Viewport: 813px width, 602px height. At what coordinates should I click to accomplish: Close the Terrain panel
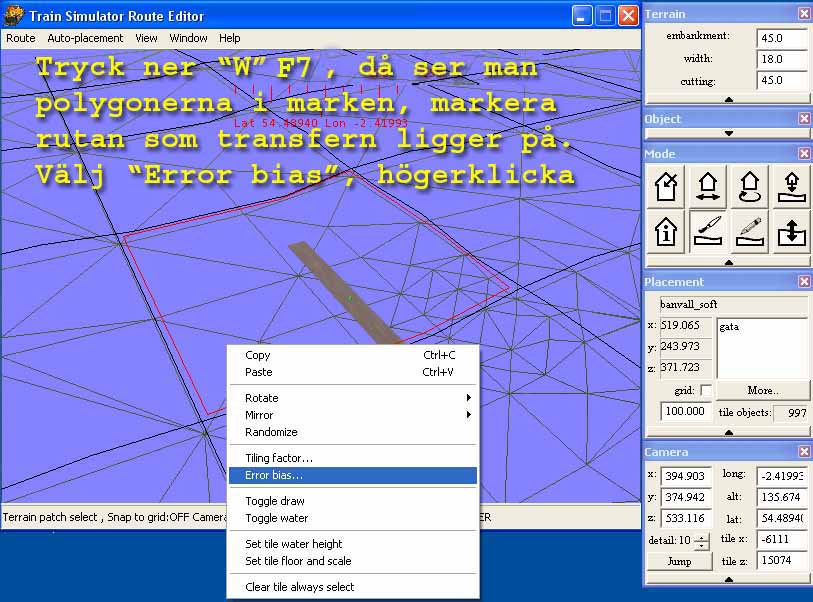pos(804,14)
